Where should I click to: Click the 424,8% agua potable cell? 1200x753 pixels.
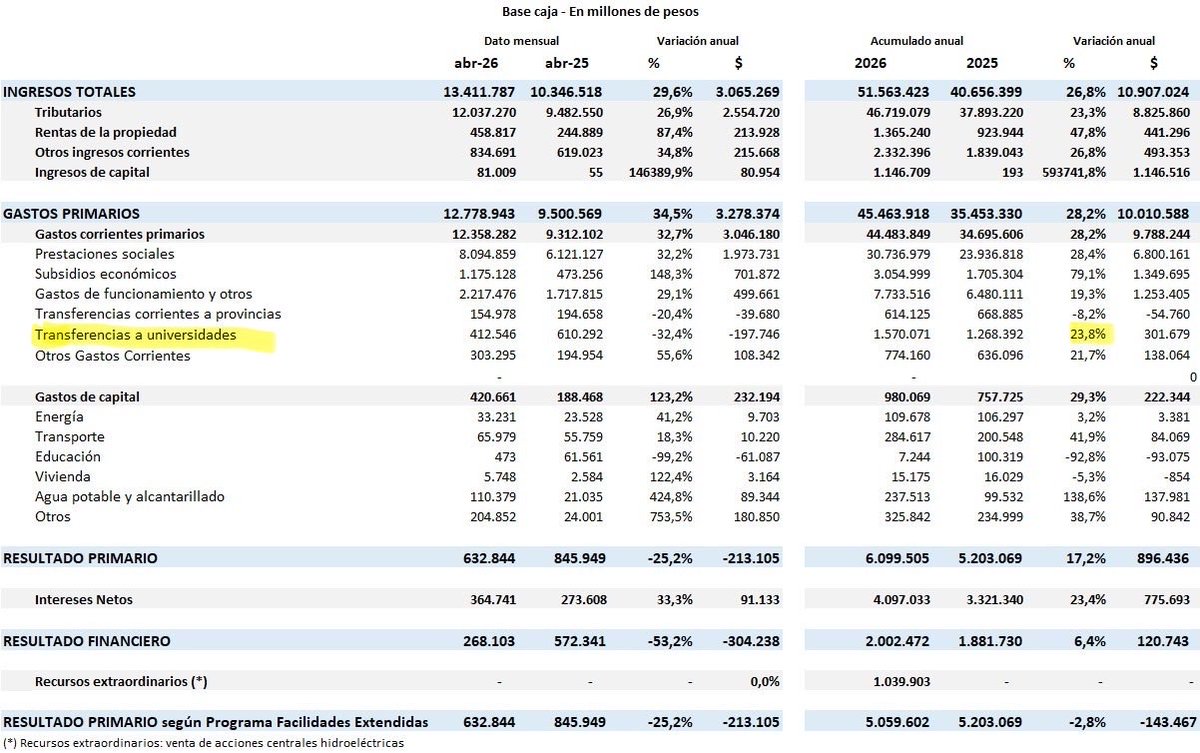pos(674,497)
